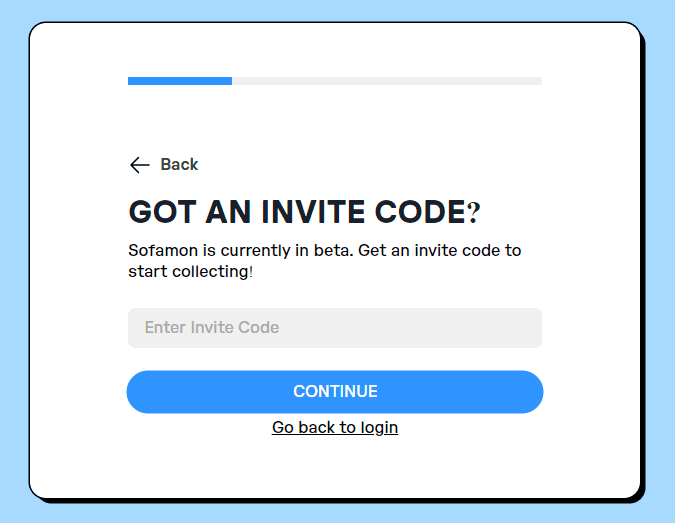Focus the Enter Invite Code field

[x=335, y=328]
